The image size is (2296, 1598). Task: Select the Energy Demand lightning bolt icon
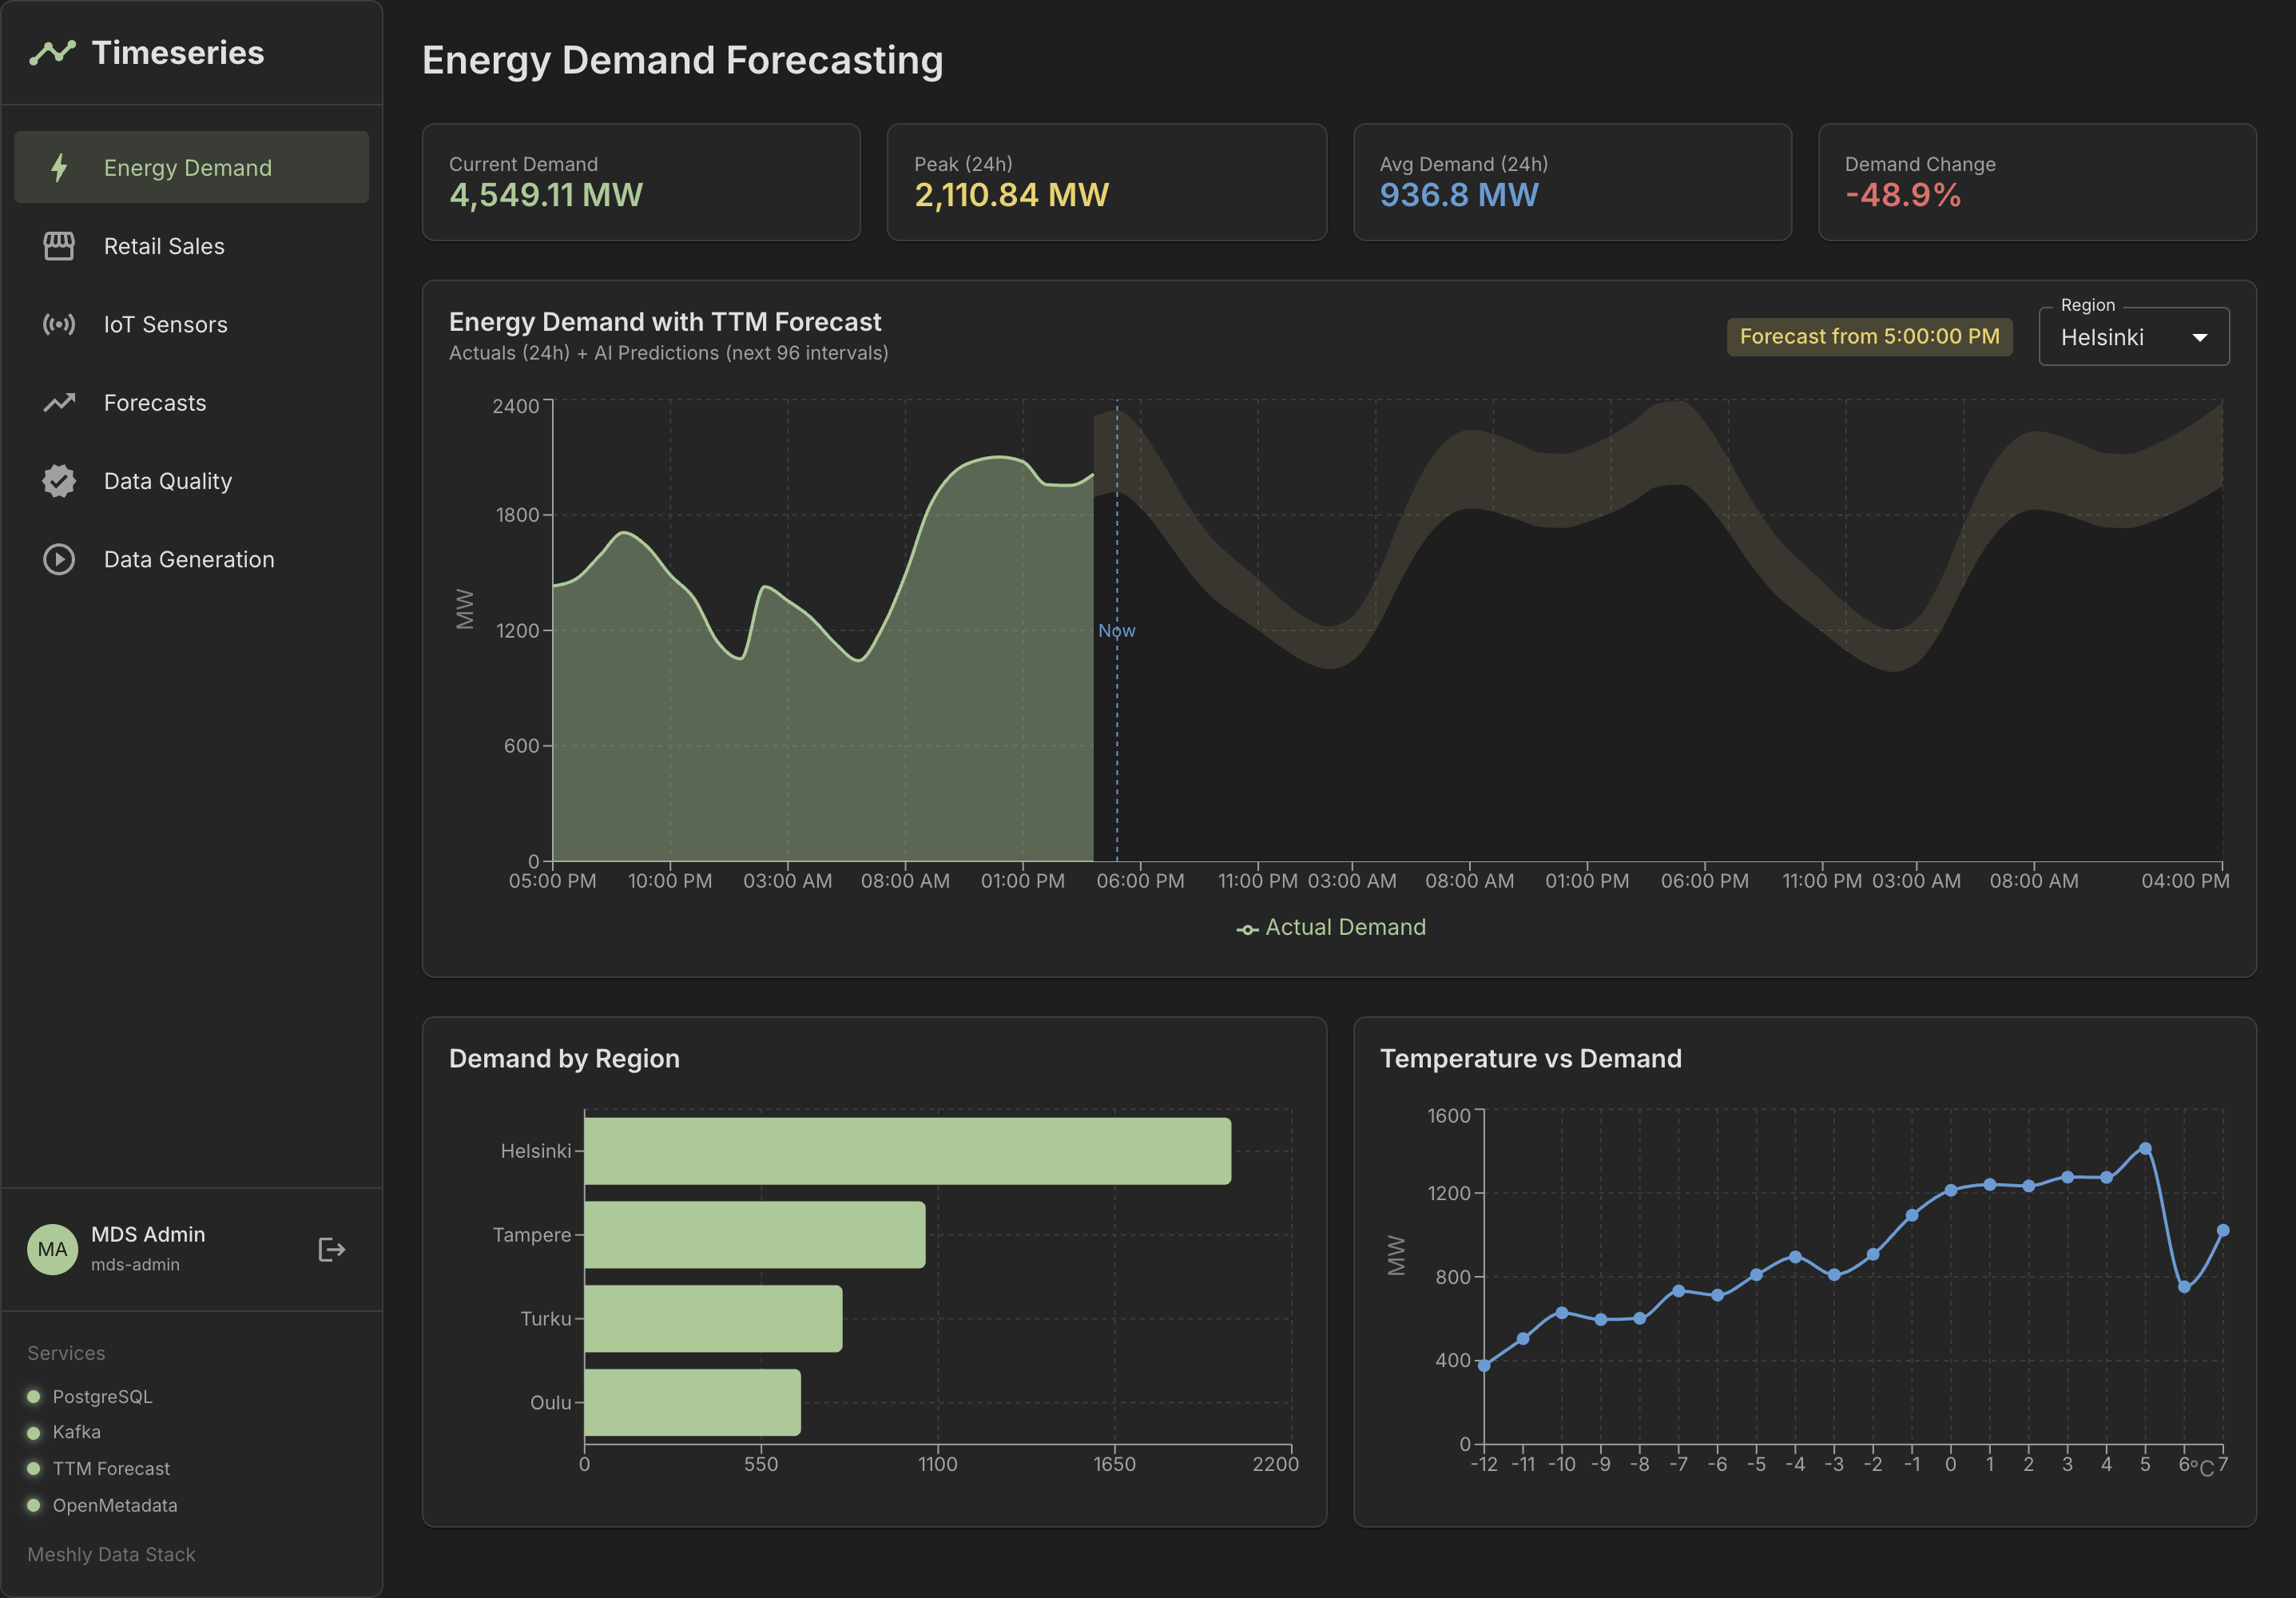[x=60, y=167]
